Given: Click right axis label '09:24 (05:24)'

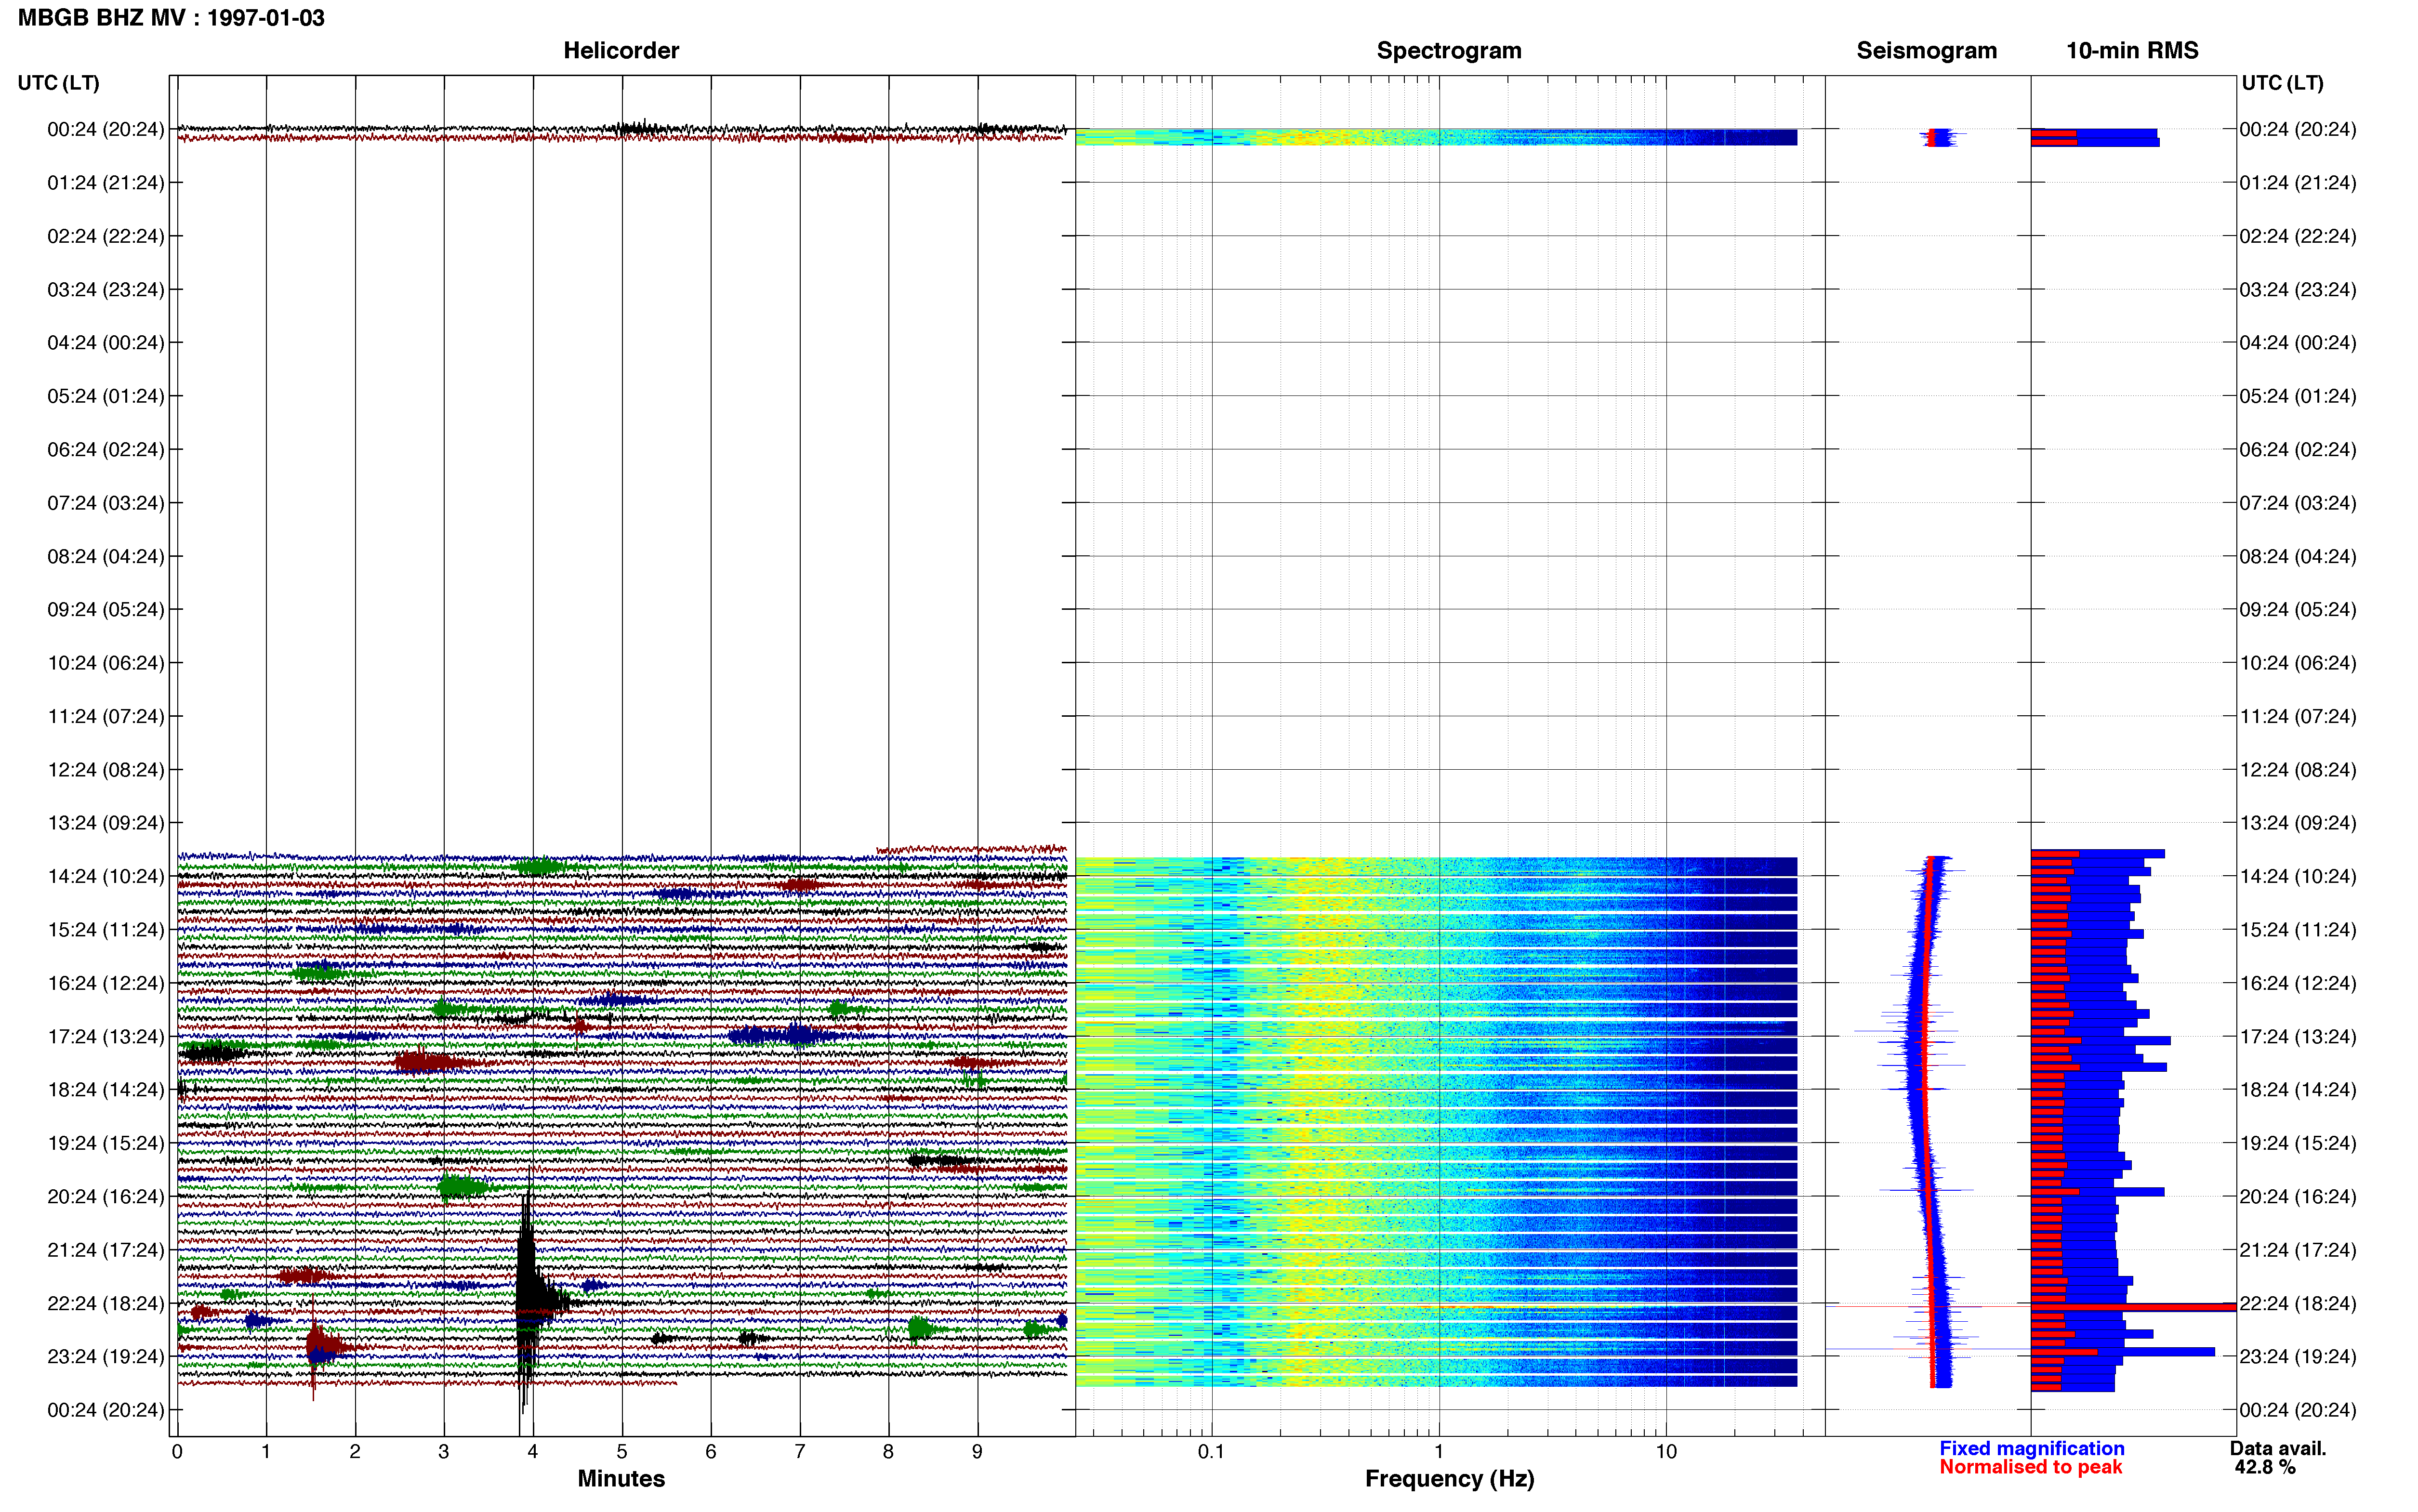Looking at the screenshot, I should tap(2298, 610).
